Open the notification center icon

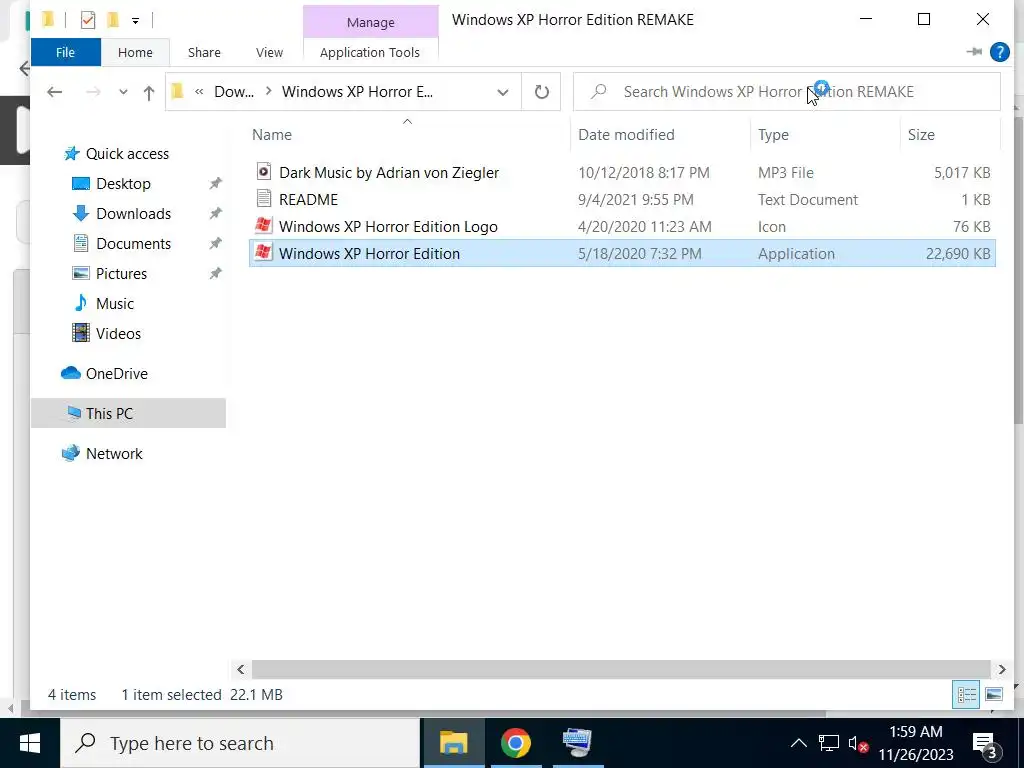(x=985, y=744)
